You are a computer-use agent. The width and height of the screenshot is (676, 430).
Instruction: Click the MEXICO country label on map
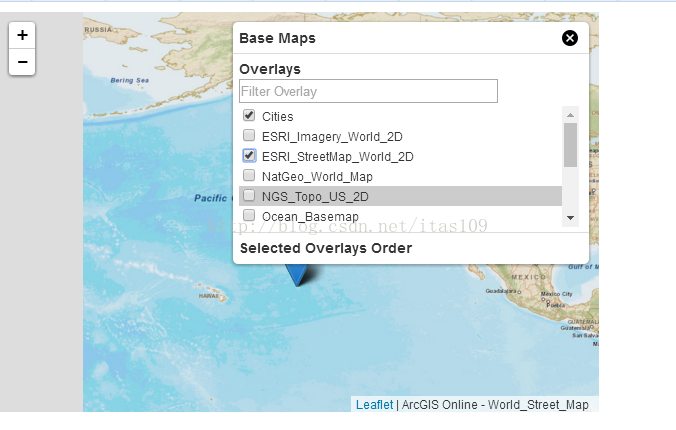coord(528,277)
